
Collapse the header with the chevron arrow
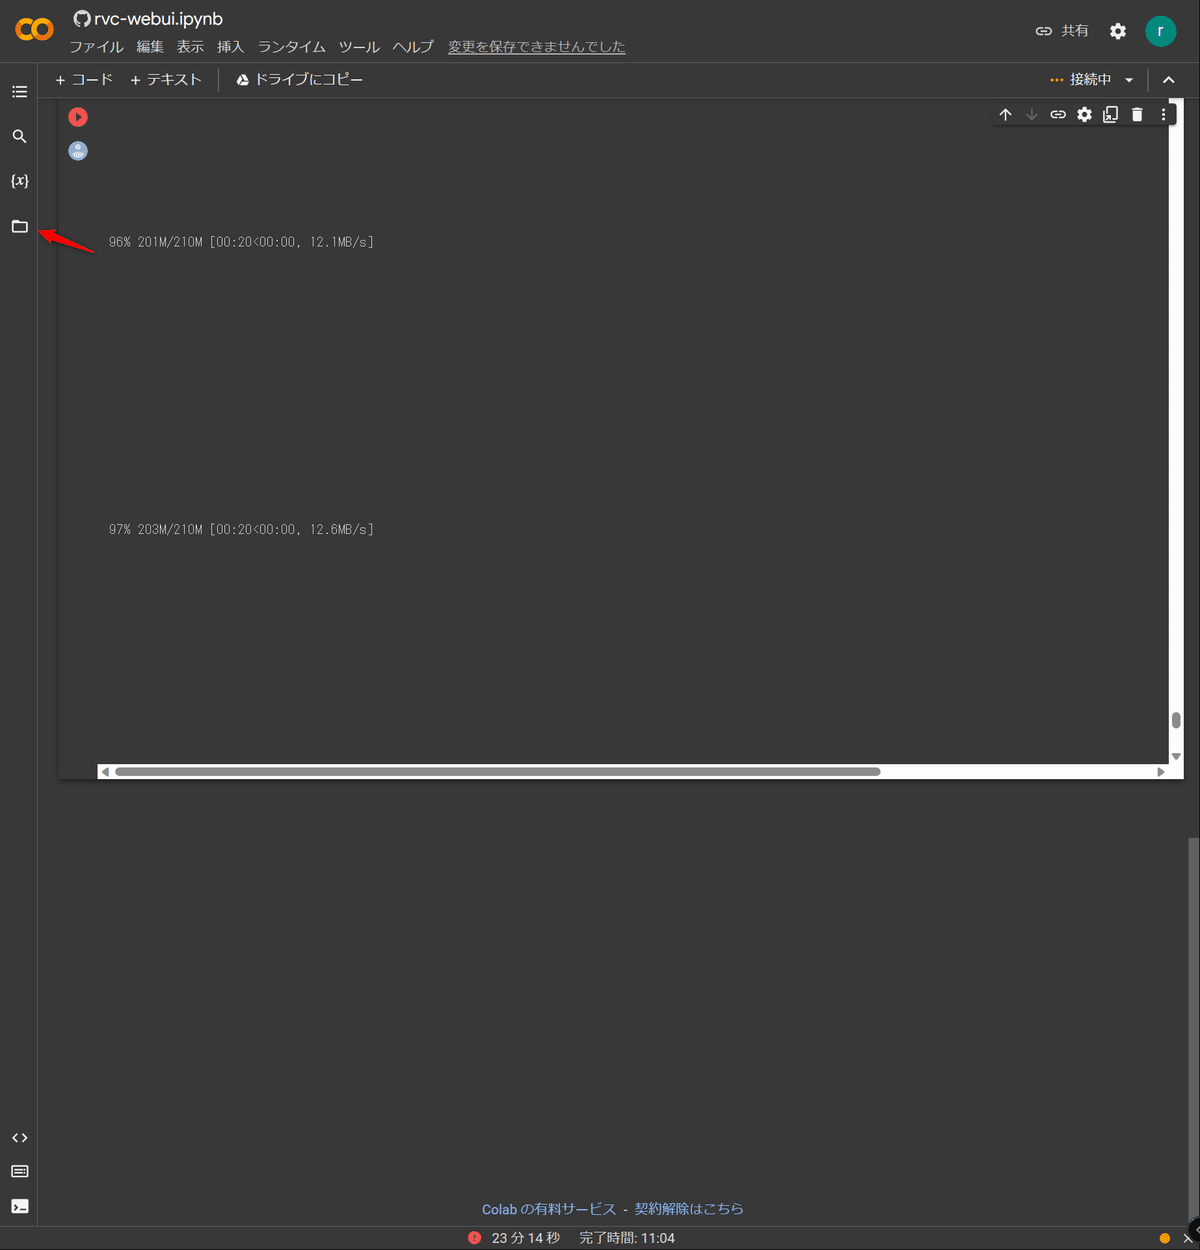click(x=1168, y=79)
